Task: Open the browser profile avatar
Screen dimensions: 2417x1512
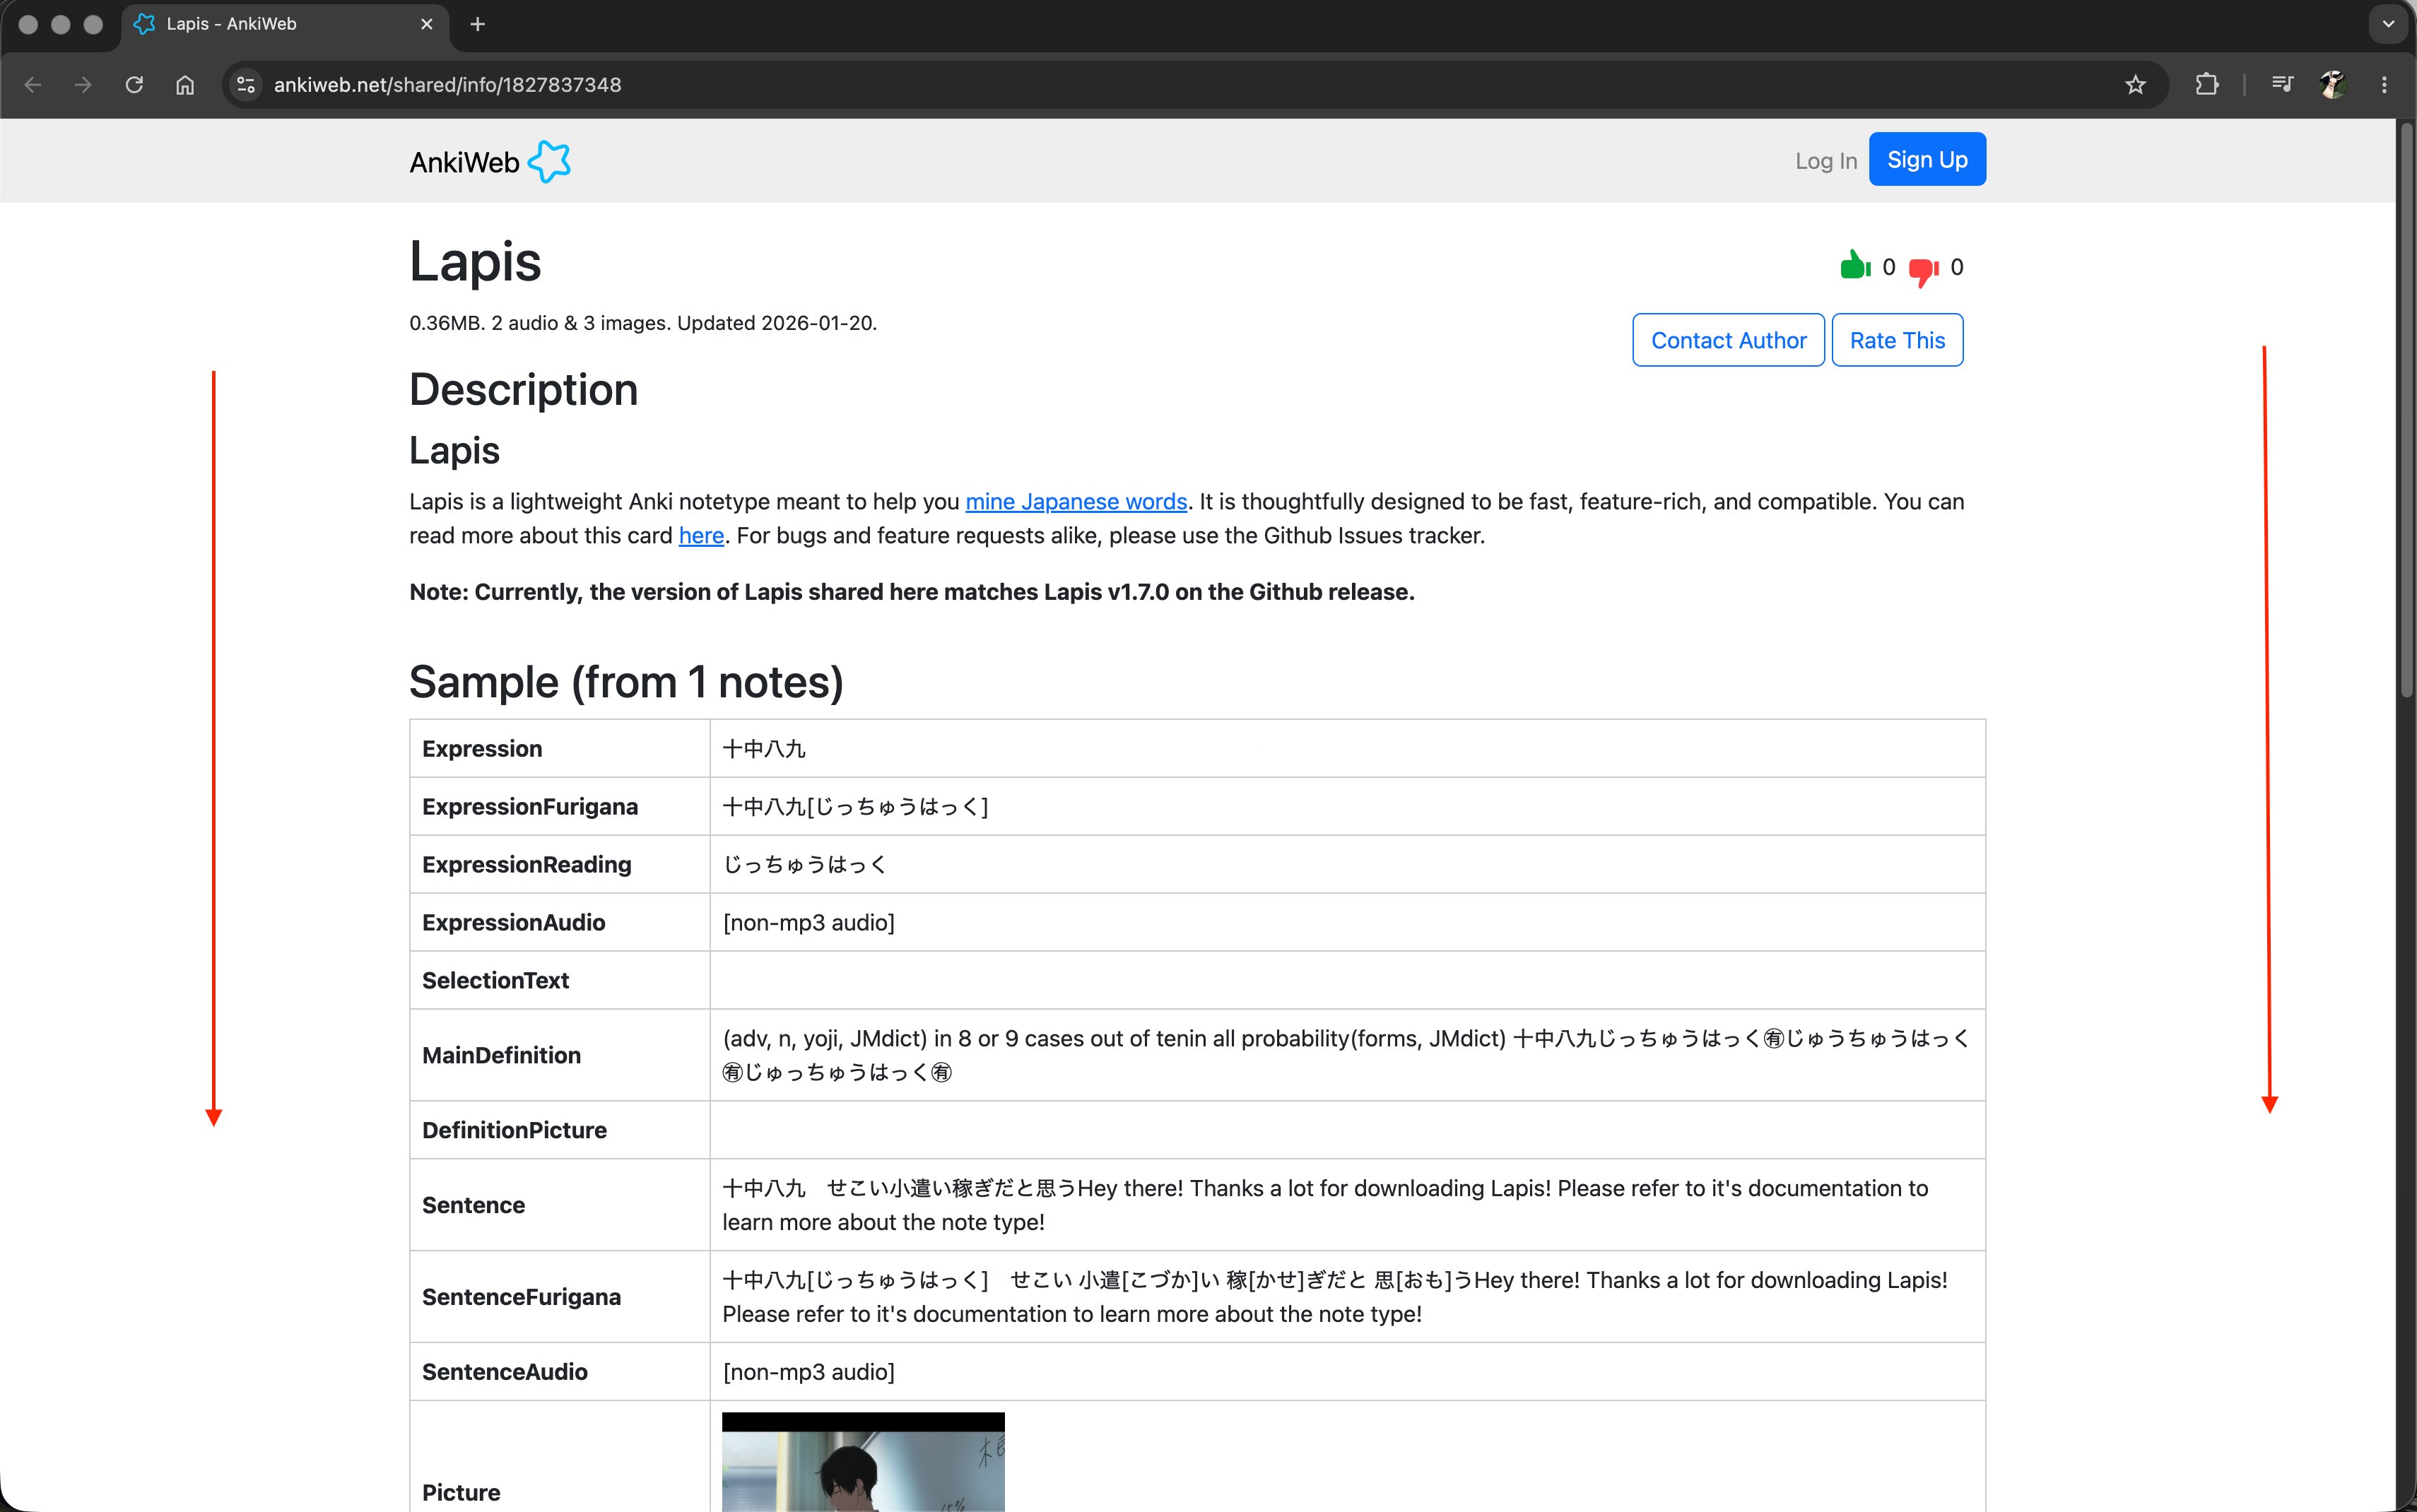Action: pos(2333,85)
